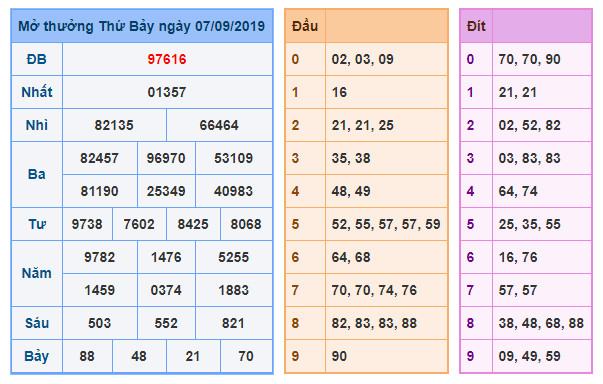Pick Năm prize number 1459
This screenshot has width=603, height=384.
point(100,290)
